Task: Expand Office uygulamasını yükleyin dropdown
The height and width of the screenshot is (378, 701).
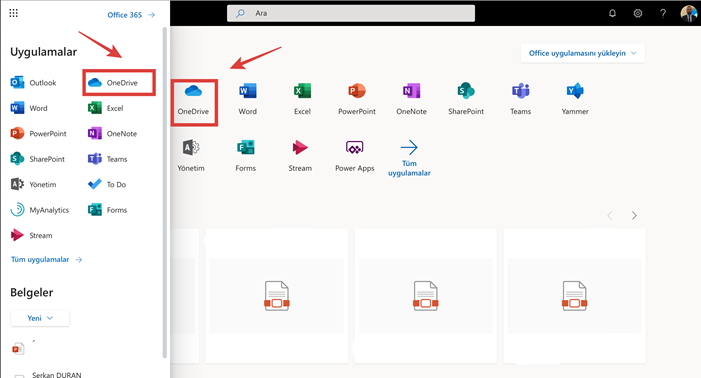Action: coord(583,53)
